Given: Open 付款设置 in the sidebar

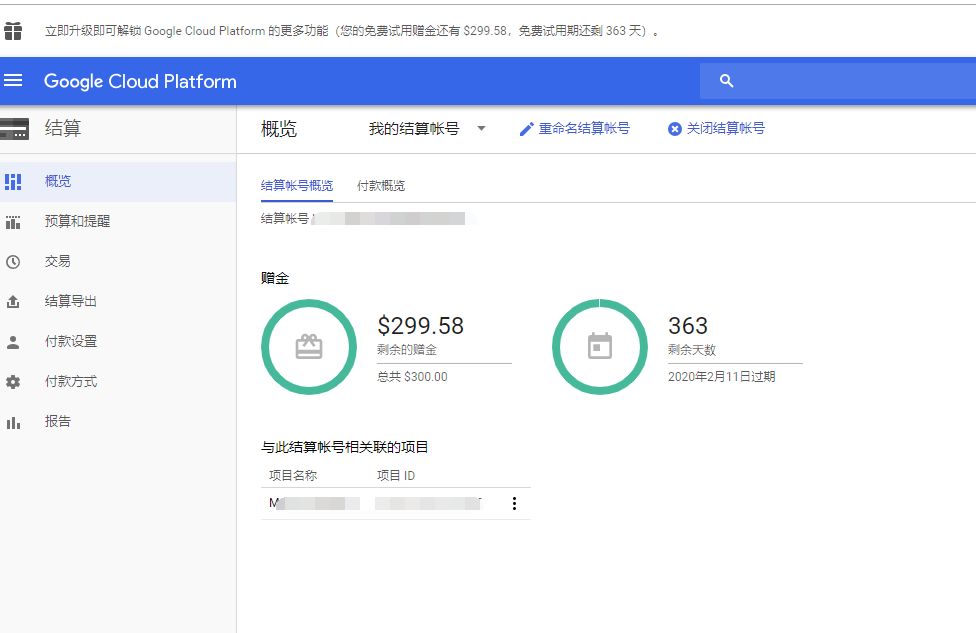Looking at the screenshot, I should (x=118, y=342).
